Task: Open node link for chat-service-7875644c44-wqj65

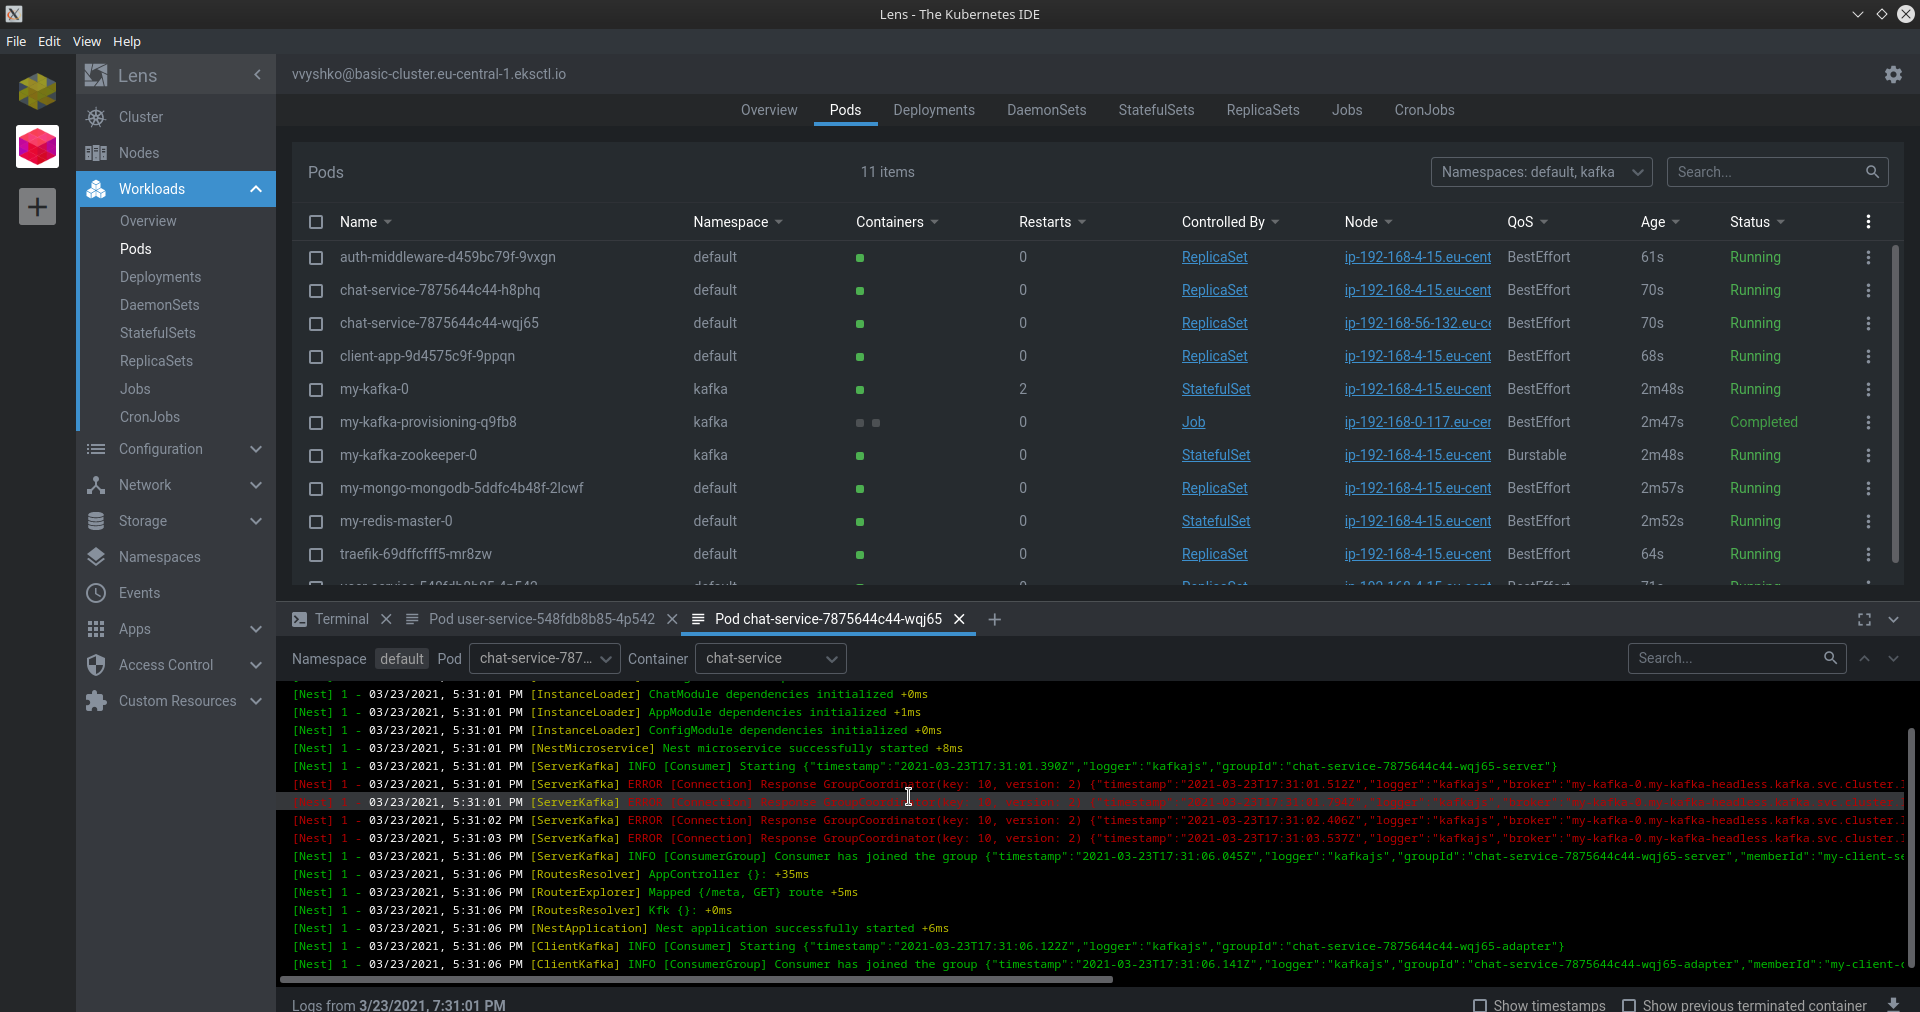Action: (1418, 323)
